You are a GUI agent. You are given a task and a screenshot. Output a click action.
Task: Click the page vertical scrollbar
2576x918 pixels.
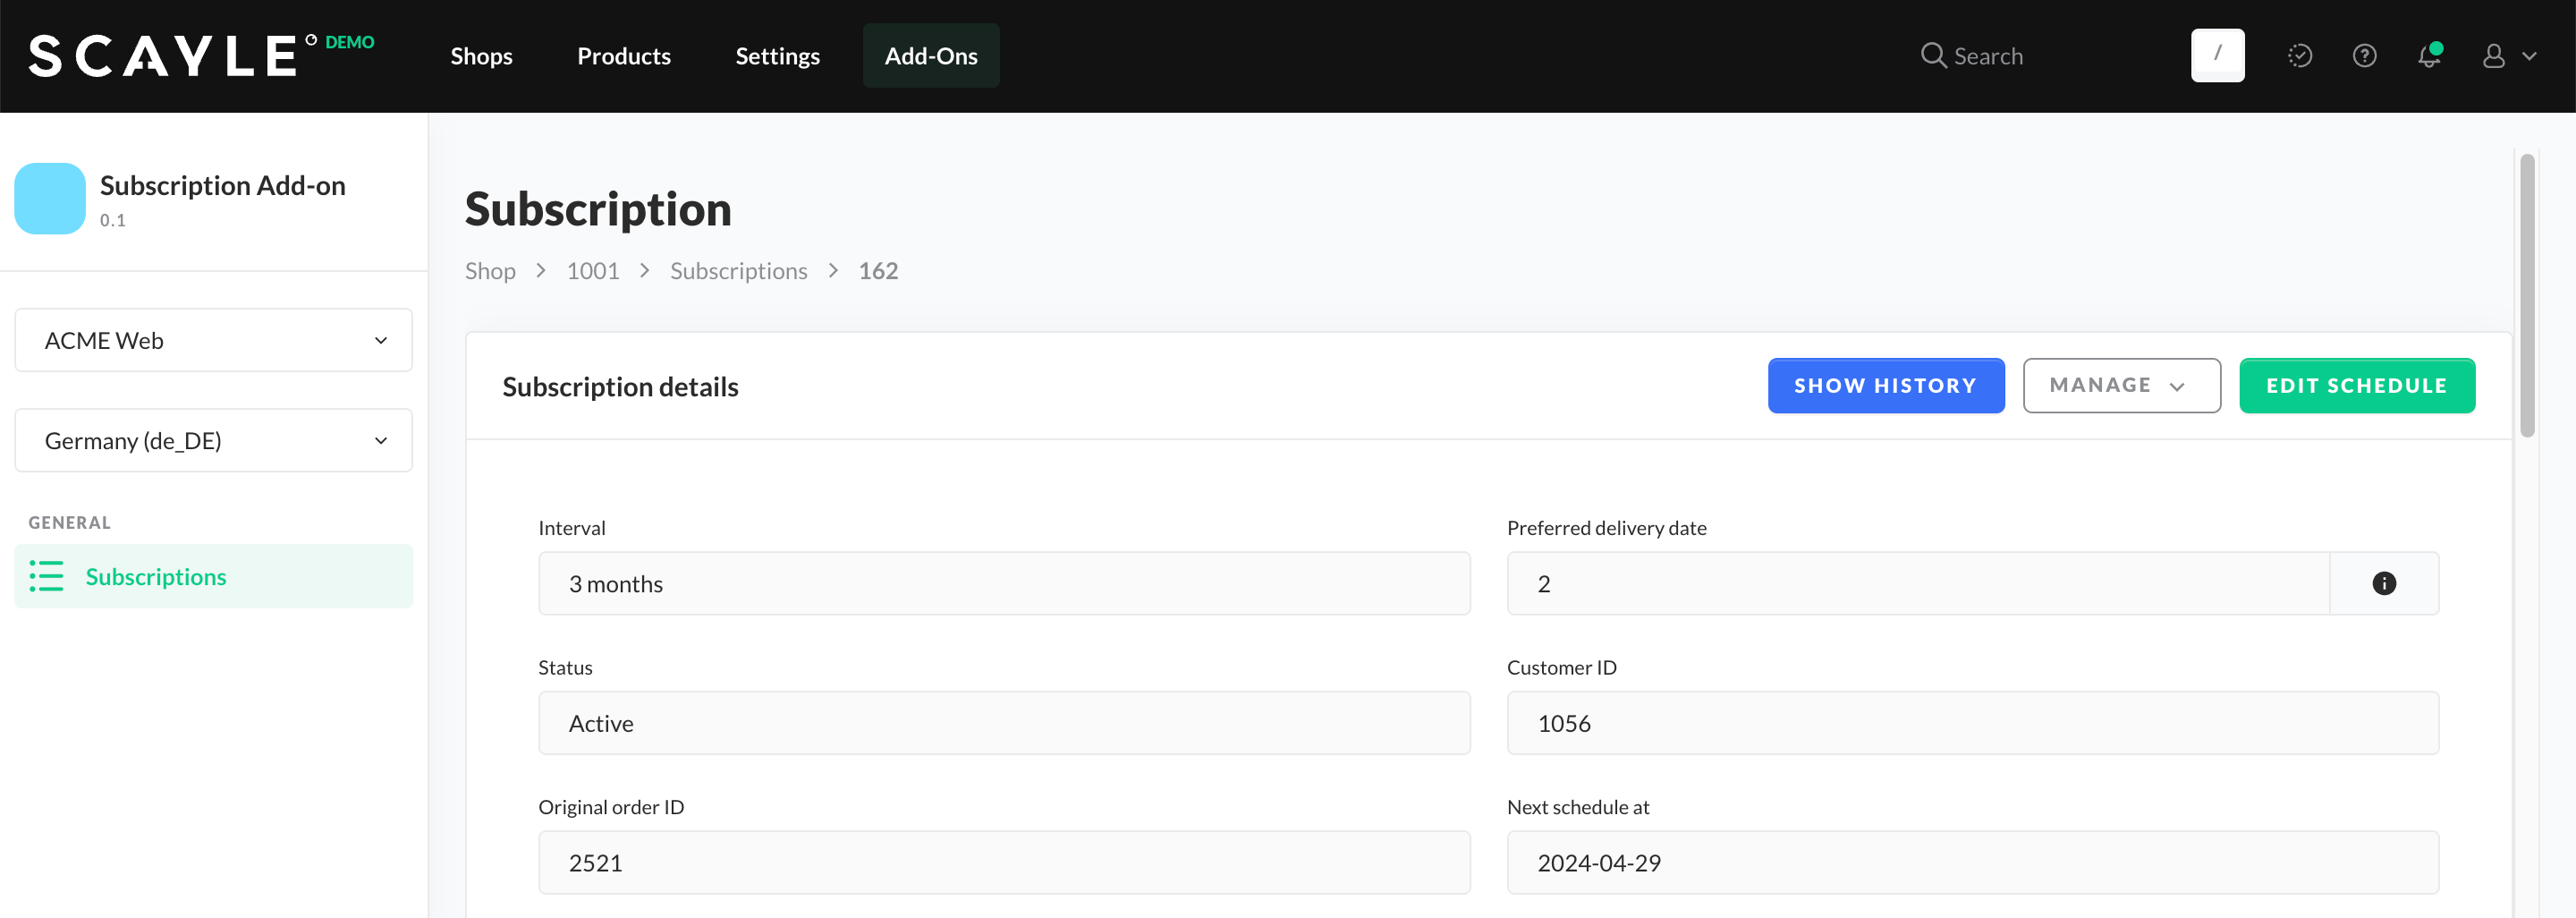(2527, 298)
